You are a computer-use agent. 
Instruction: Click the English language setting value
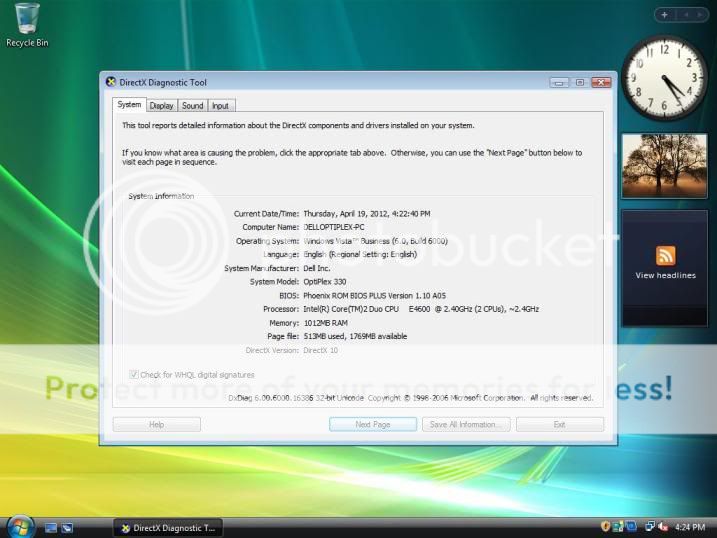pyautogui.click(x=360, y=254)
